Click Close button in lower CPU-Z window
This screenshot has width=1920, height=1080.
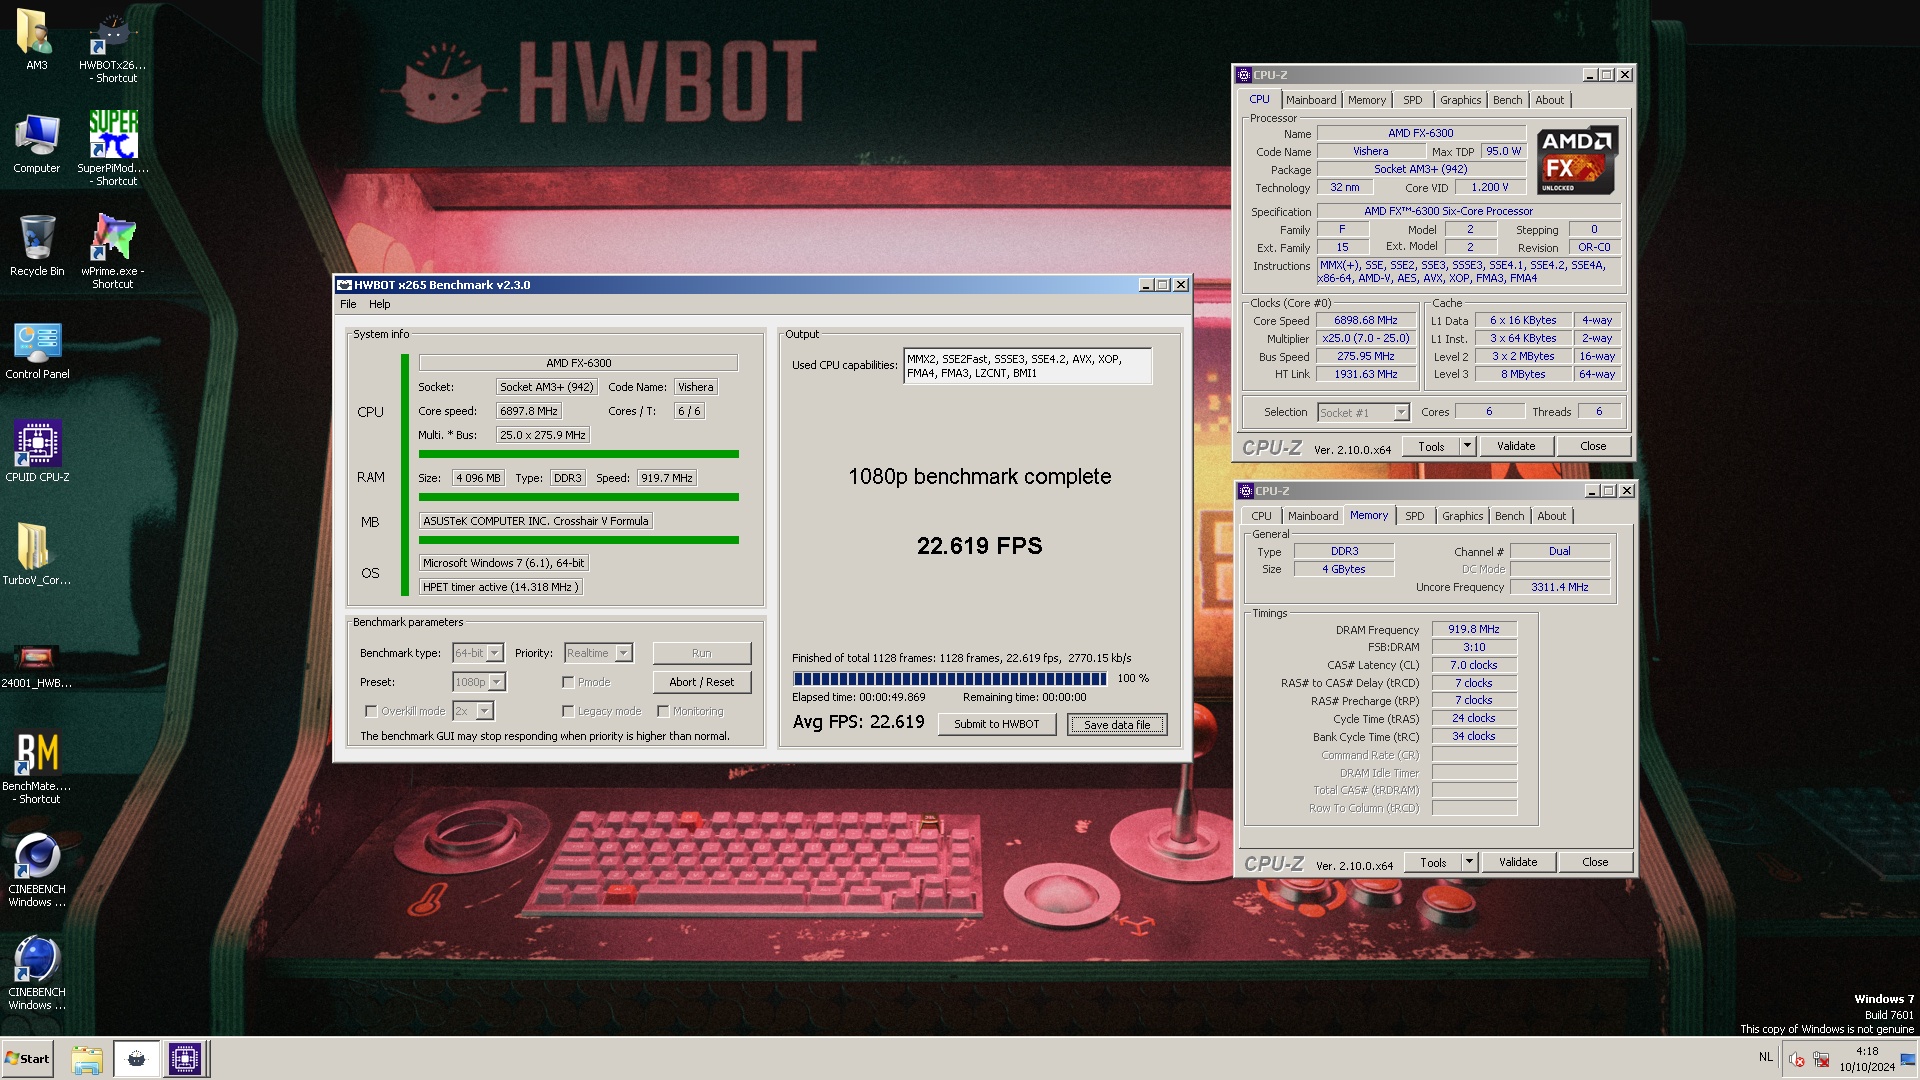[1595, 862]
